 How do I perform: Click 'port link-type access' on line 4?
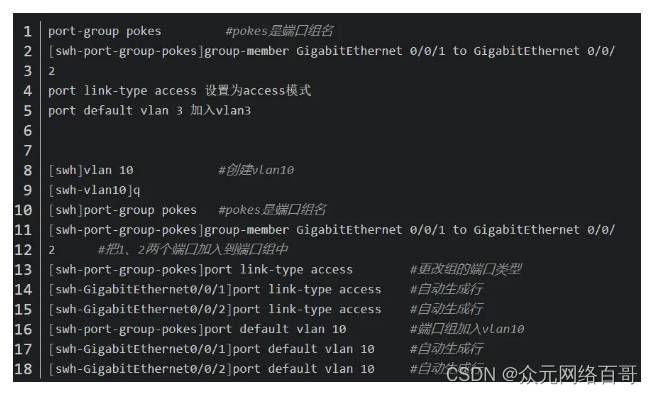[122, 91]
